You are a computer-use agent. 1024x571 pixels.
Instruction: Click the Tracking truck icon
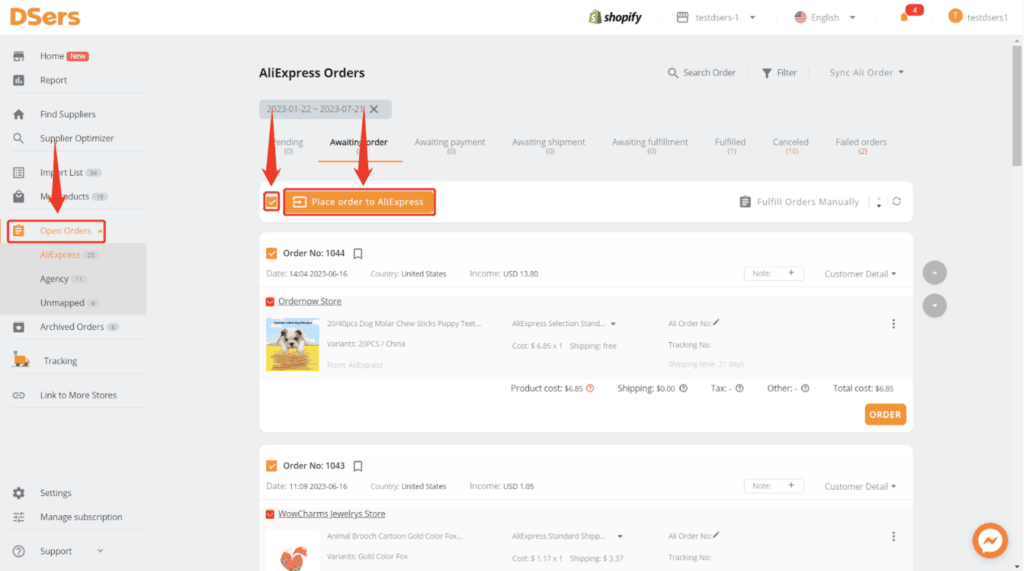21,360
